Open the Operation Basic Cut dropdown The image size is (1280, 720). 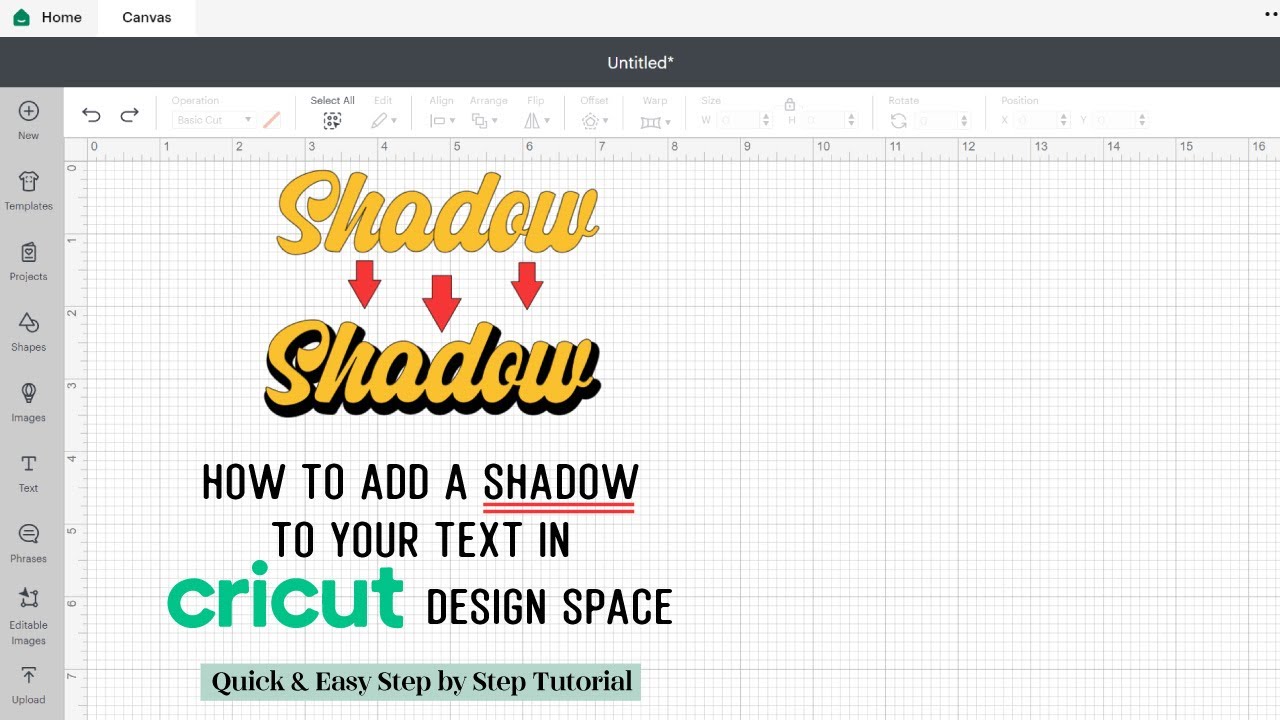pyautogui.click(x=214, y=120)
